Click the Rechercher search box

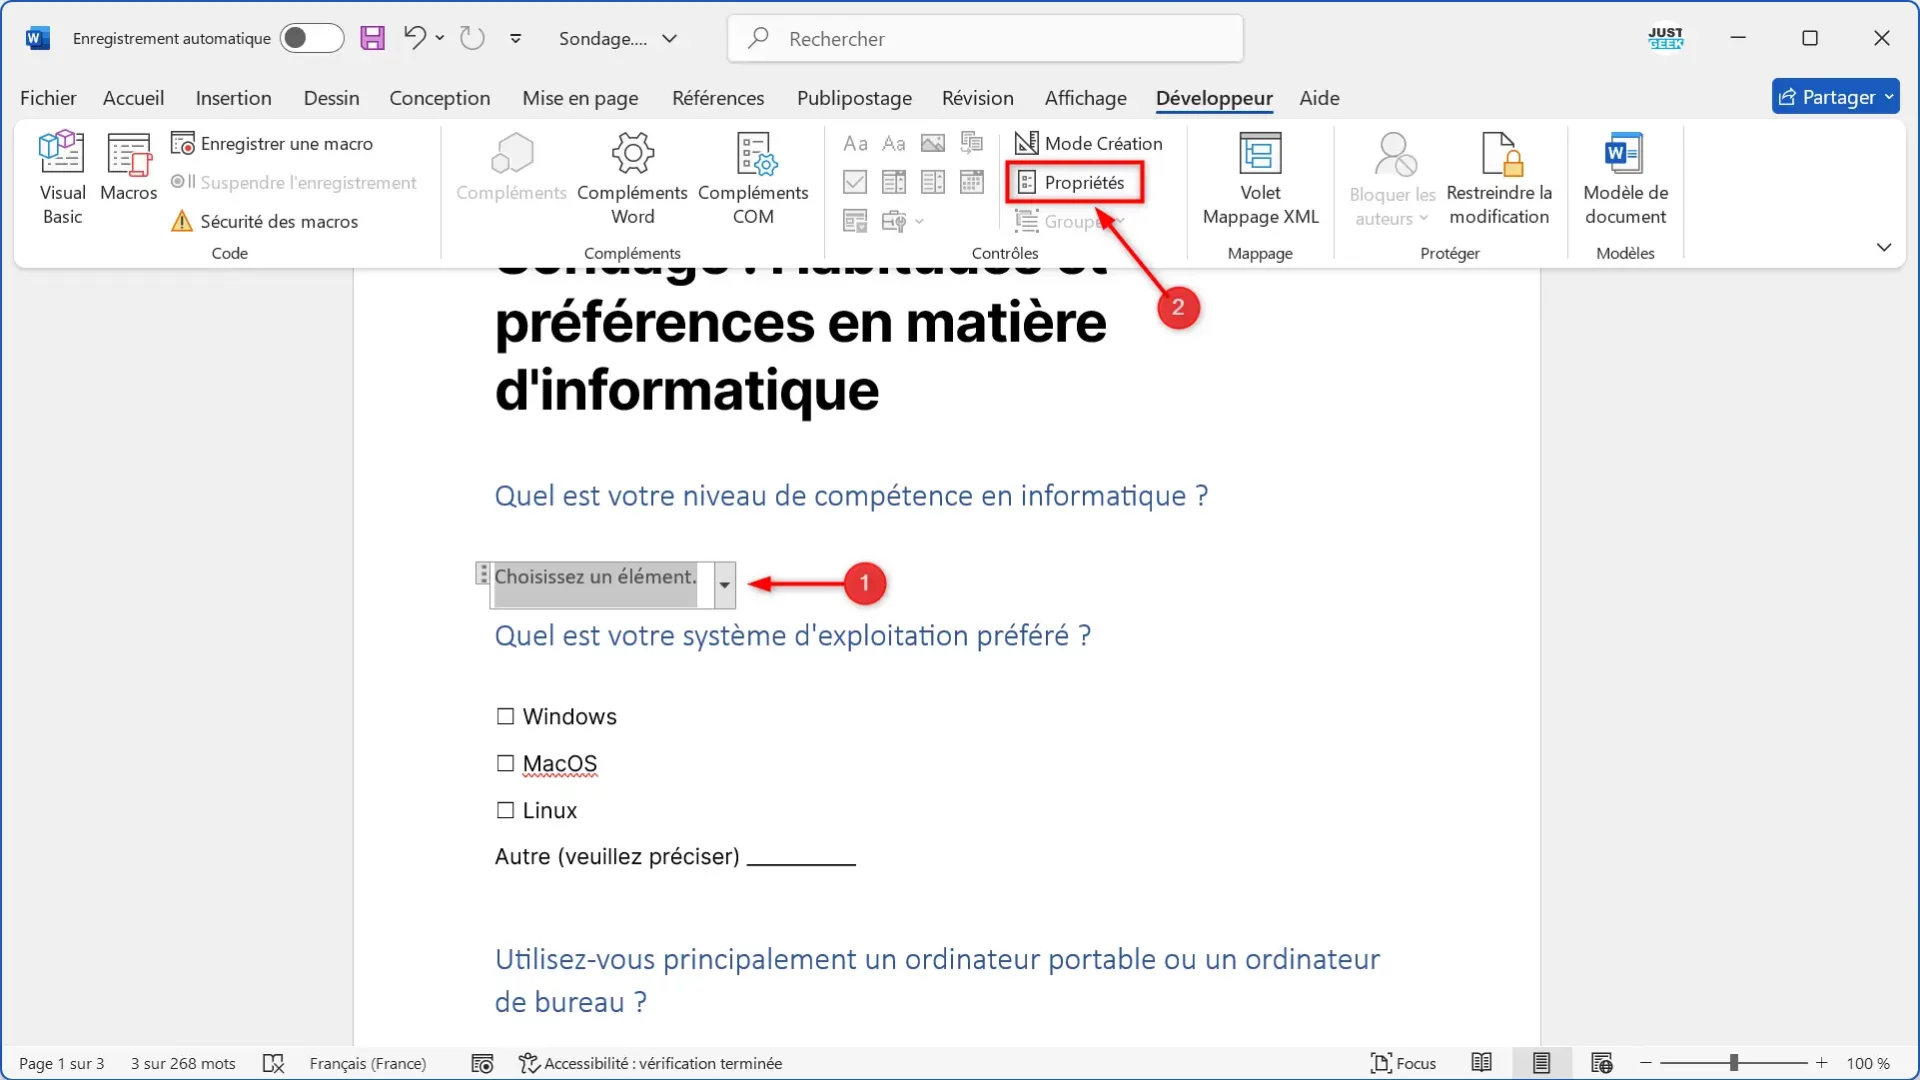click(985, 38)
